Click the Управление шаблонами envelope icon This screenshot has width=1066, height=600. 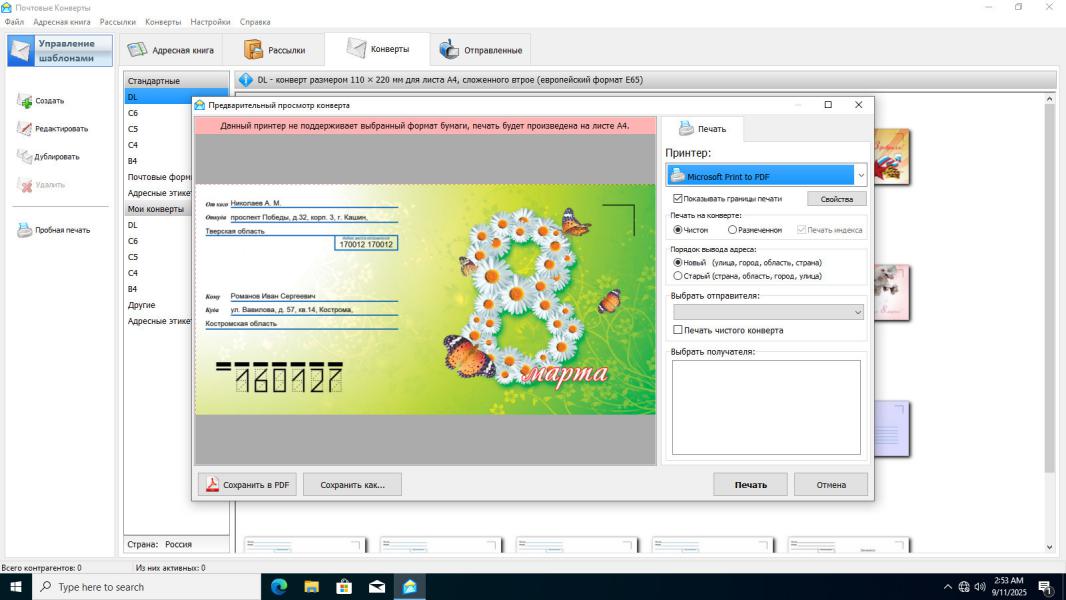(21, 51)
